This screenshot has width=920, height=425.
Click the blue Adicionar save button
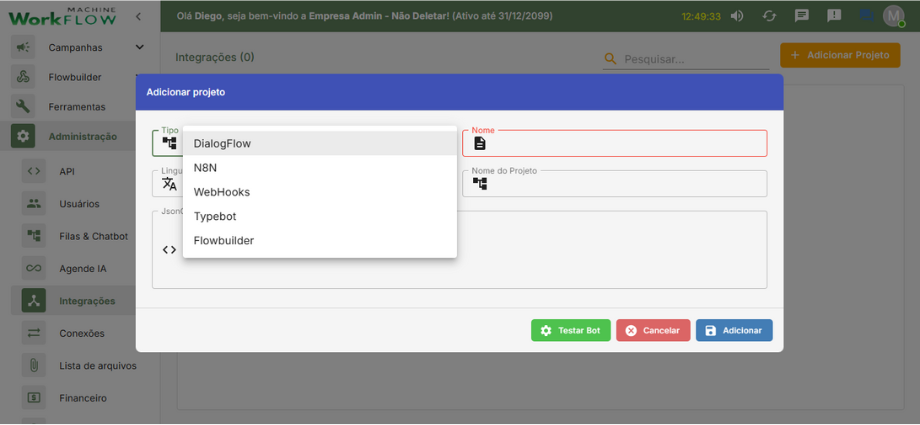(734, 331)
